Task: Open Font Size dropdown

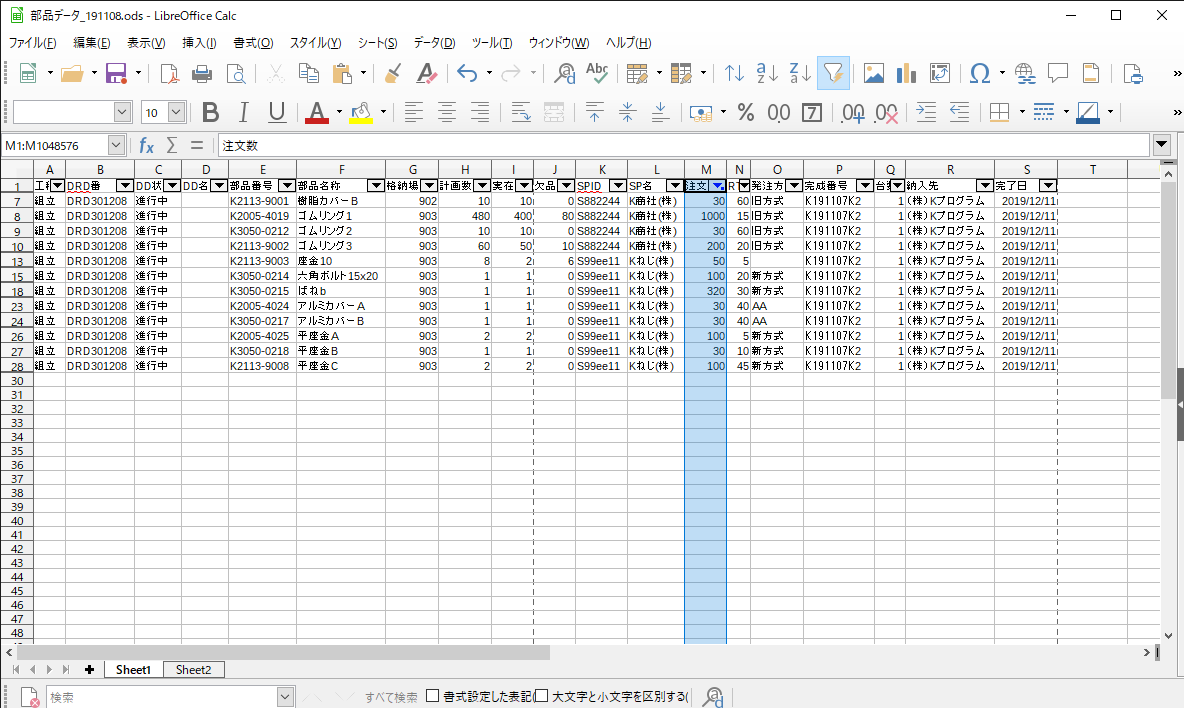Action: [176, 112]
